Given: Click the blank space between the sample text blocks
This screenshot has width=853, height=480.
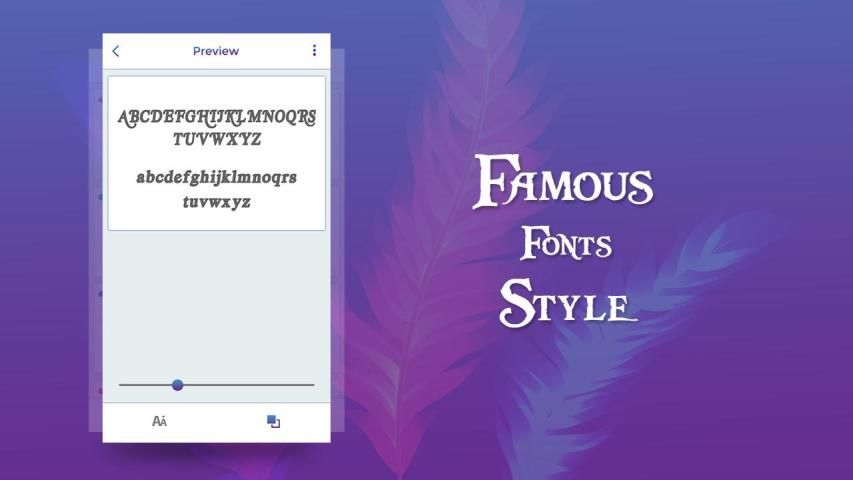Looking at the screenshot, I should coord(217,158).
